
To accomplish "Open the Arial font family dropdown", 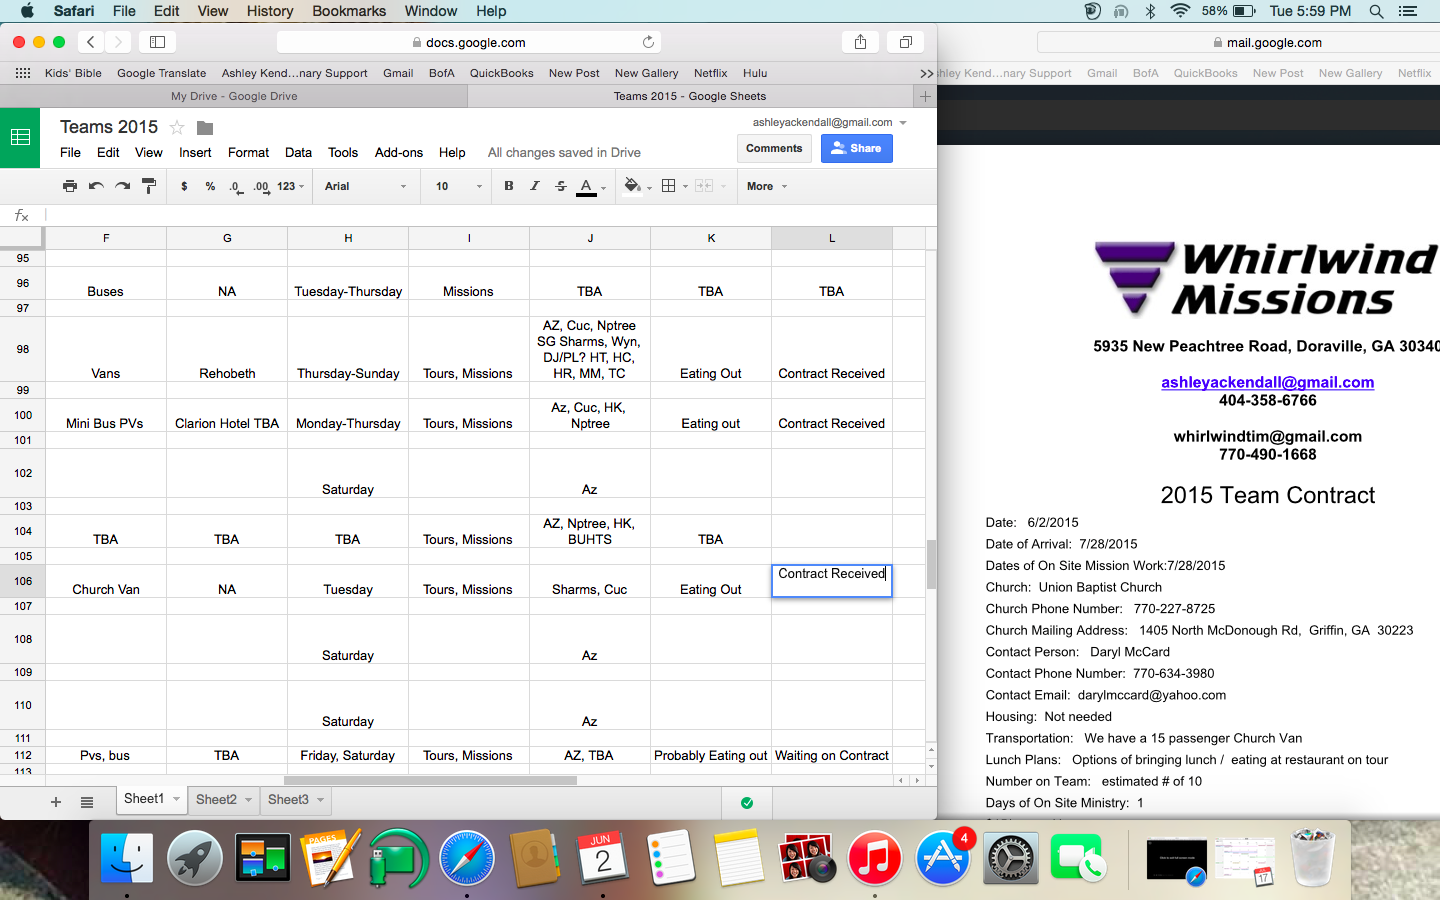I will click(x=365, y=186).
